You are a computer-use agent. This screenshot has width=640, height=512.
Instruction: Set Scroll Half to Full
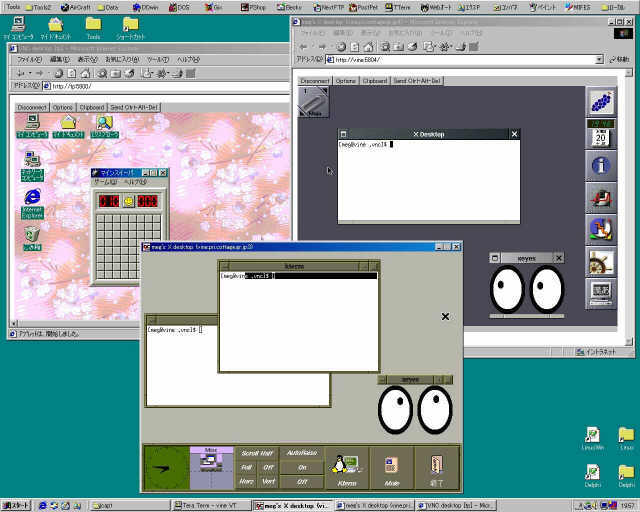pos(246,467)
